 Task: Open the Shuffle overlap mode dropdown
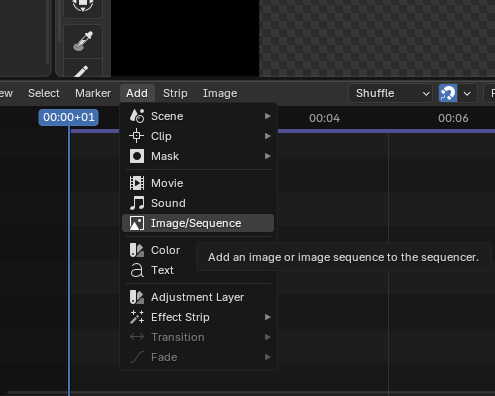tap(390, 93)
